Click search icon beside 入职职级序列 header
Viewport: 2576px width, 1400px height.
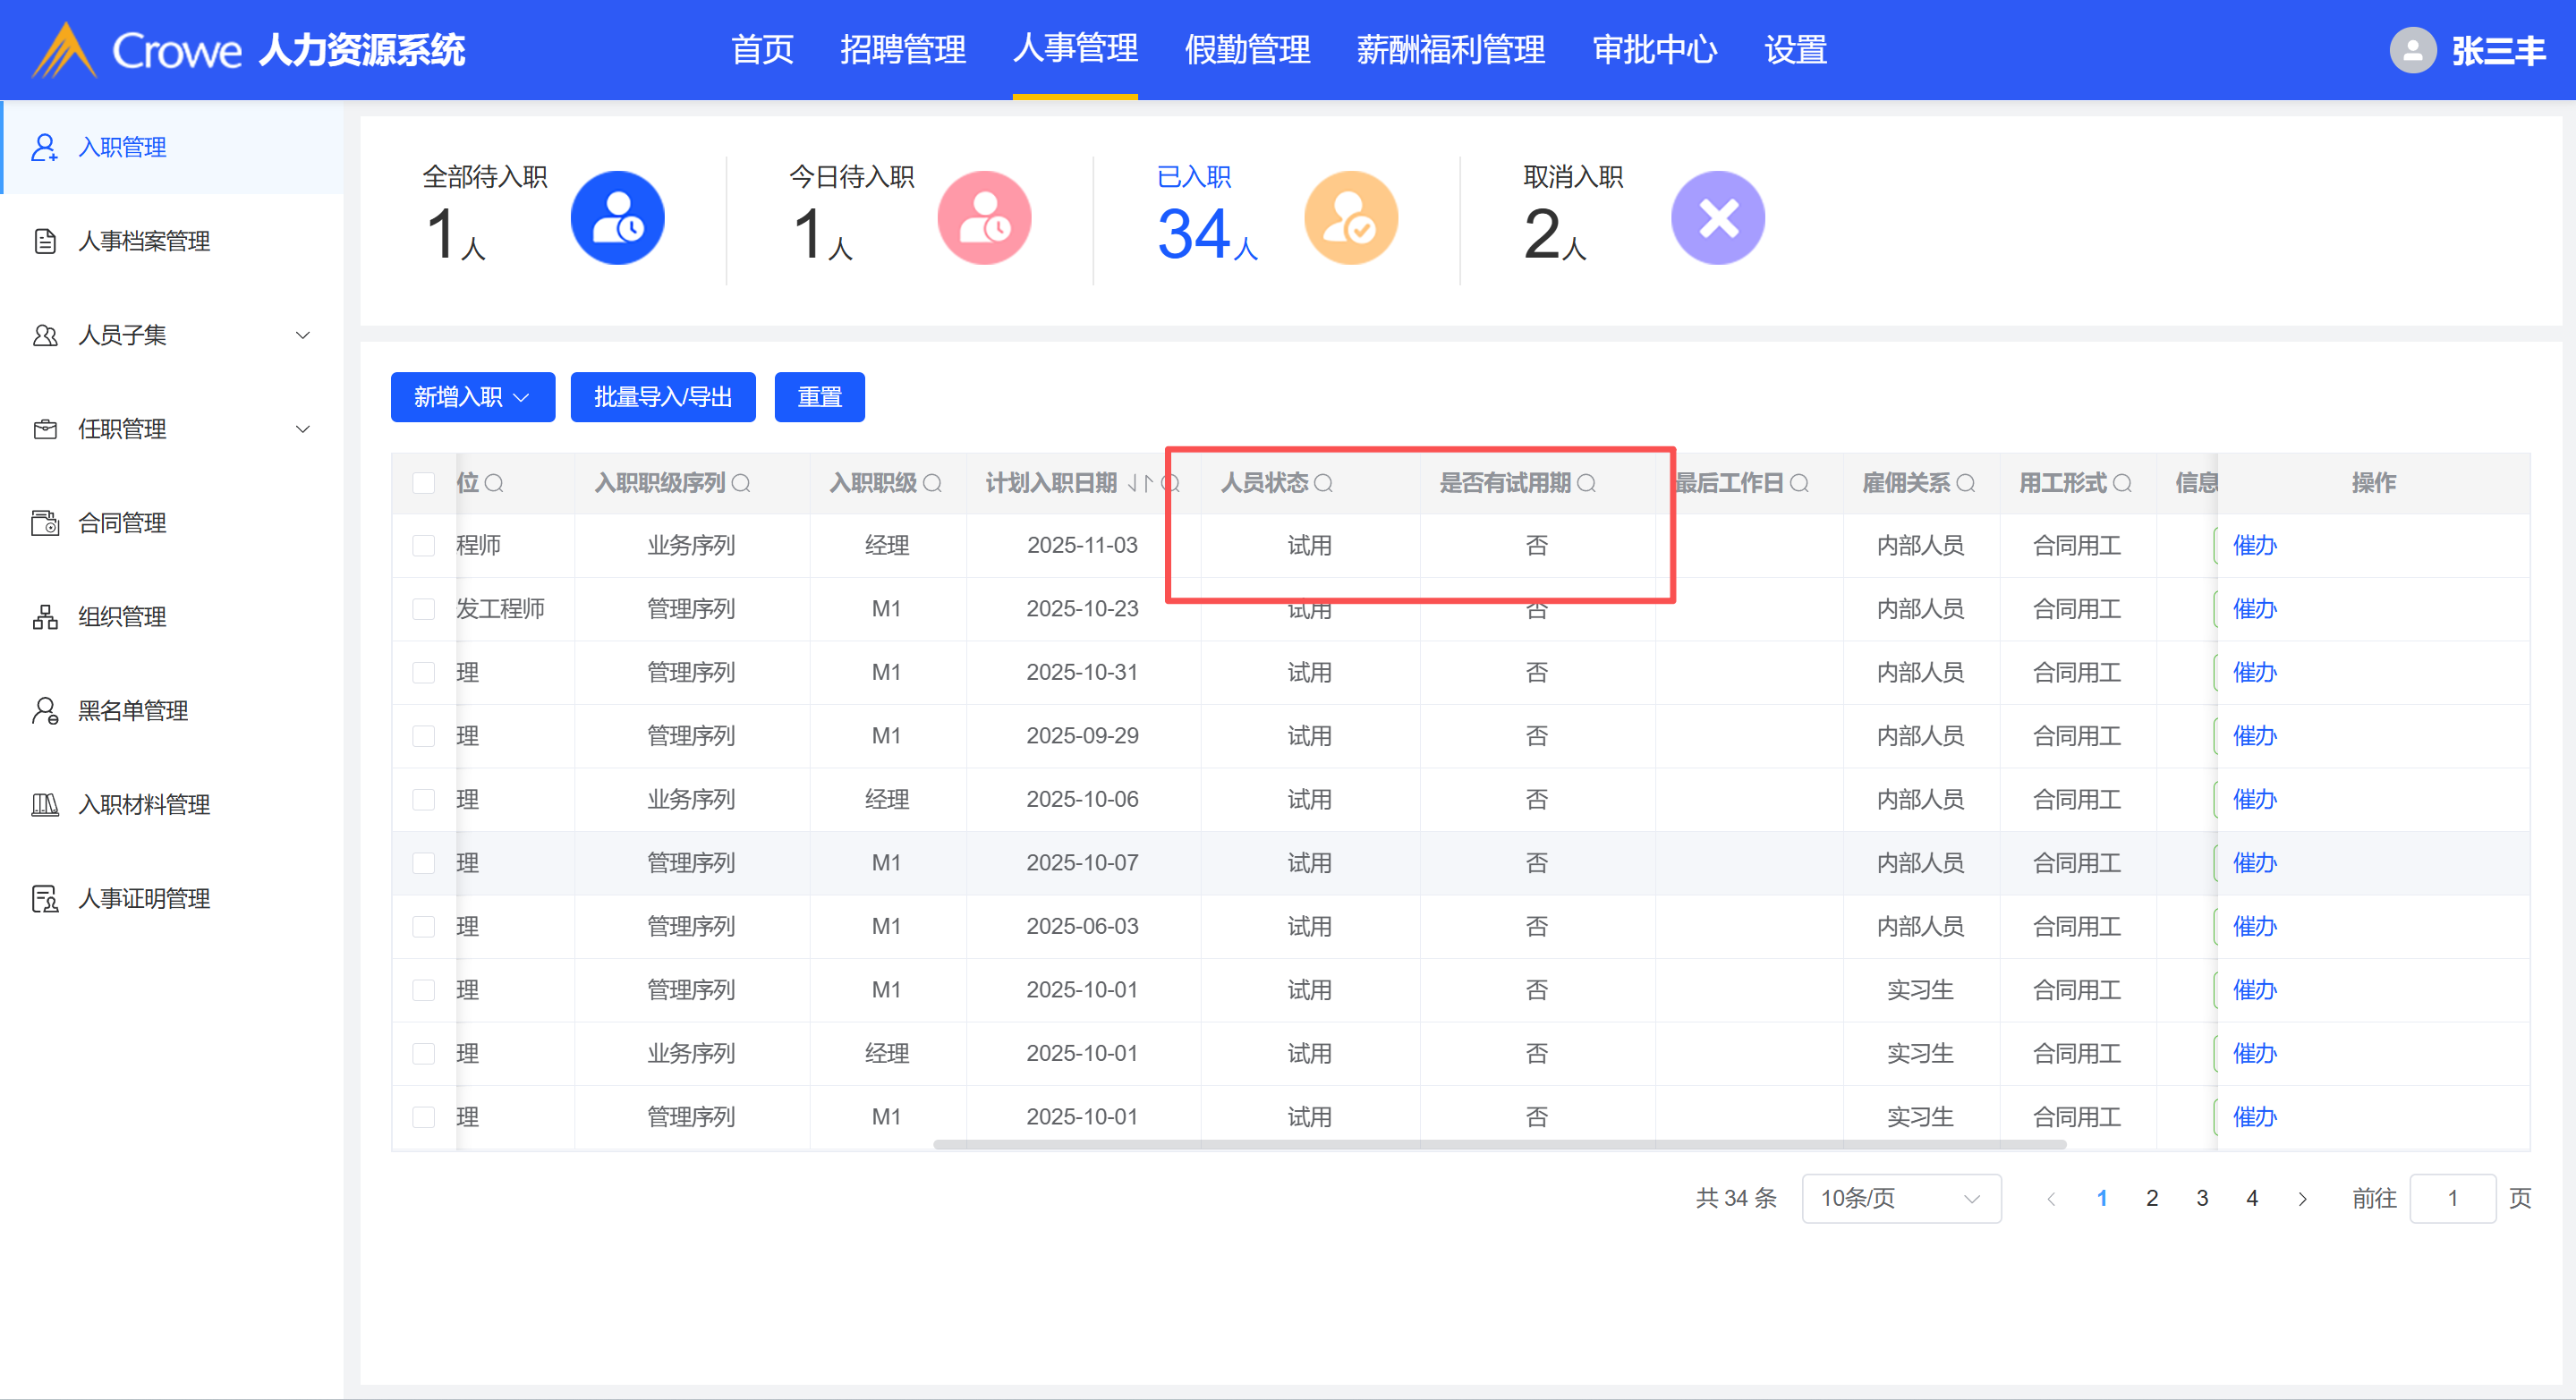click(741, 484)
